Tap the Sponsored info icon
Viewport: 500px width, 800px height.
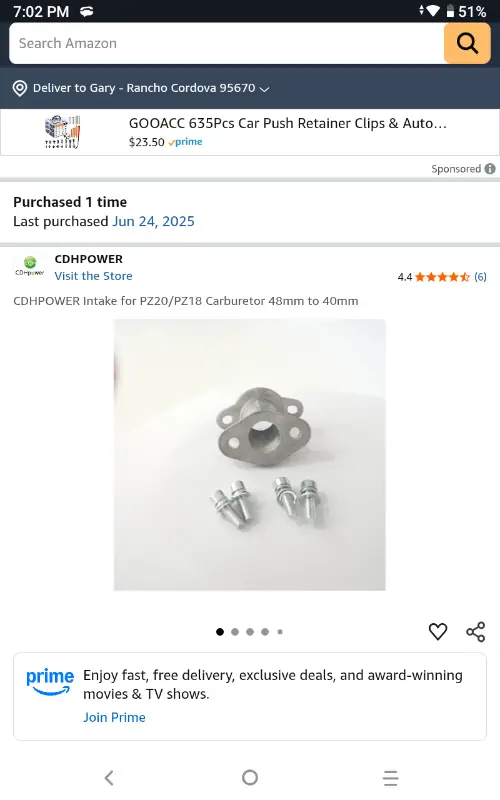(490, 169)
